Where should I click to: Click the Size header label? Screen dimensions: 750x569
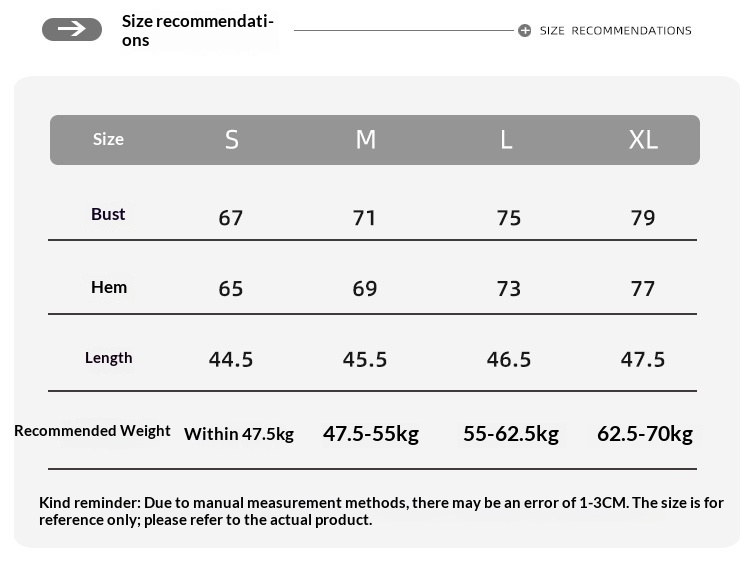(108, 139)
